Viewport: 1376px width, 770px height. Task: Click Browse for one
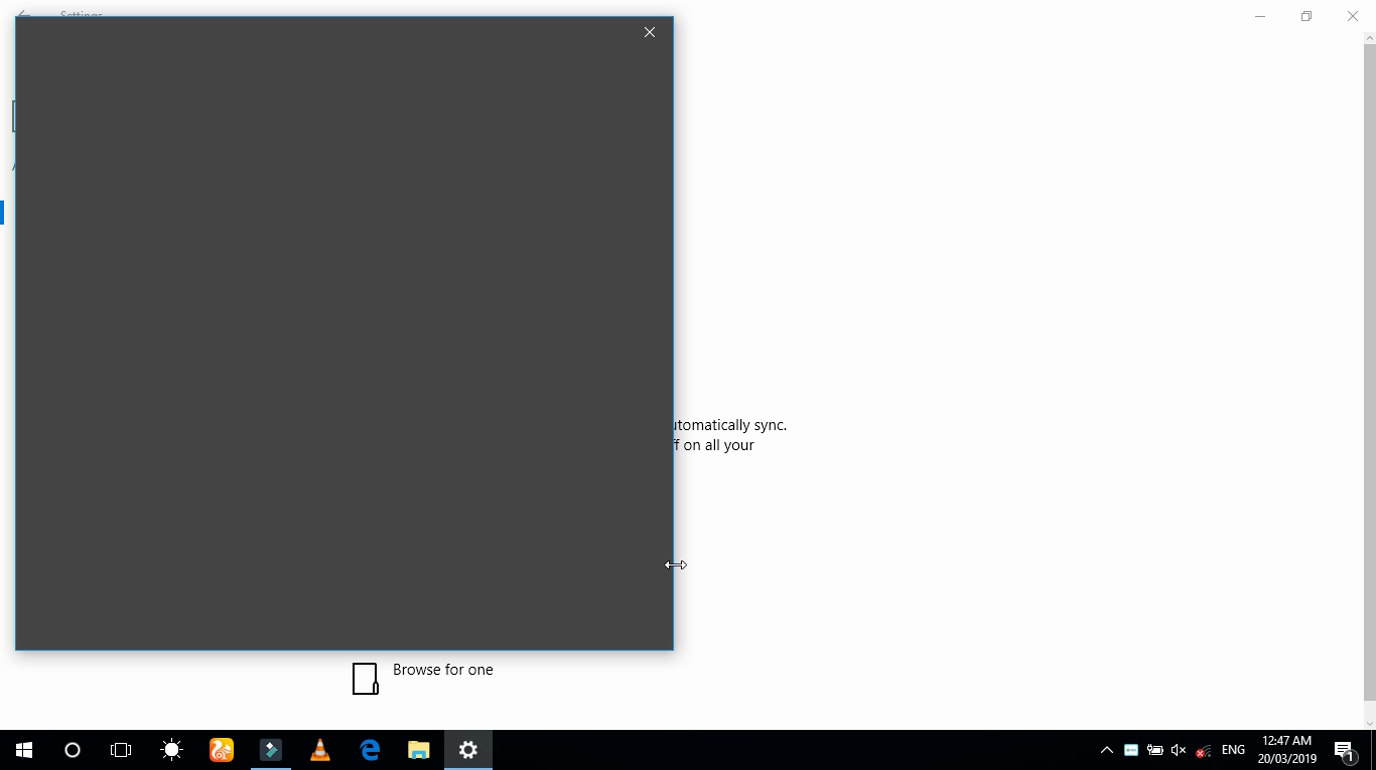442,670
